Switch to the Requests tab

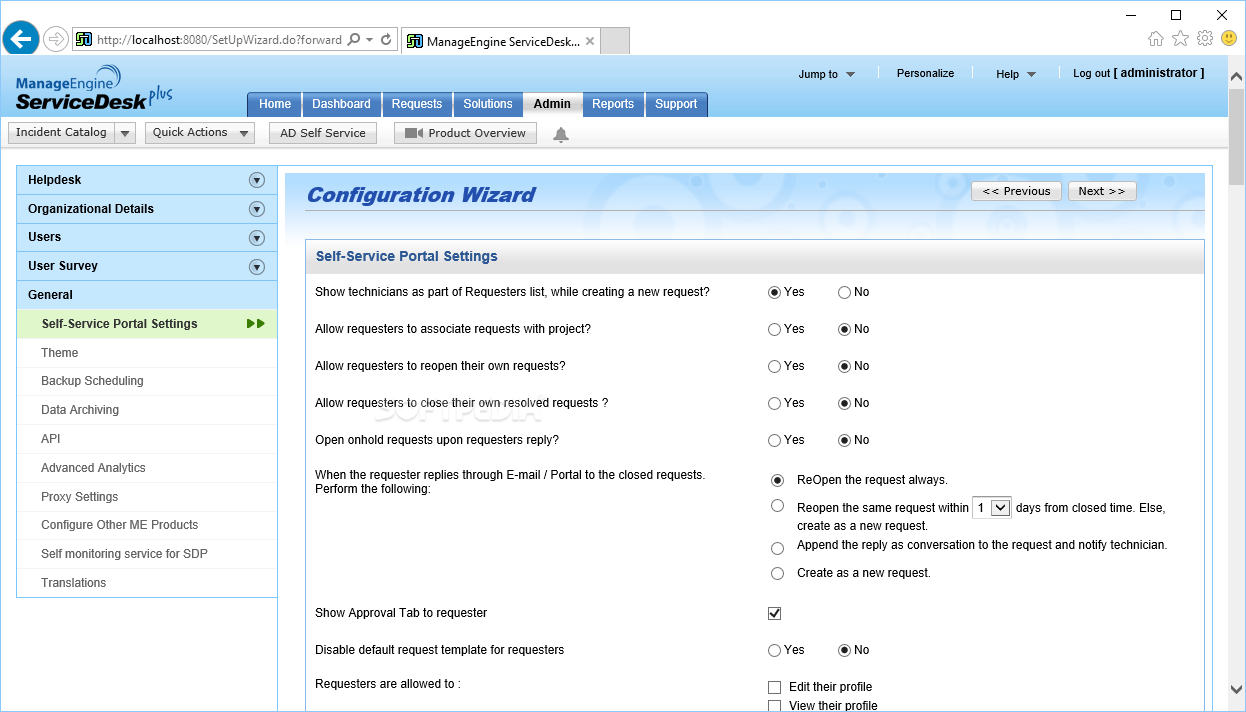417,104
